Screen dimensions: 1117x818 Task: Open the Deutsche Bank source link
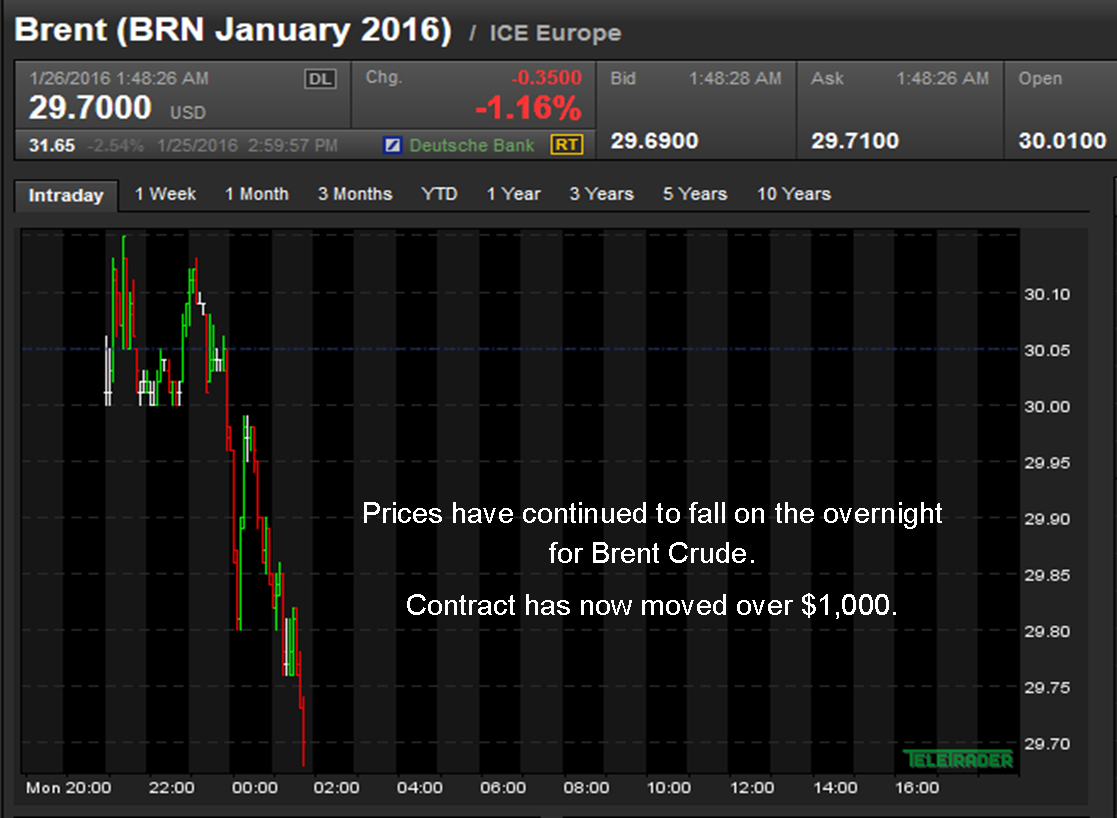pyautogui.click(x=472, y=146)
